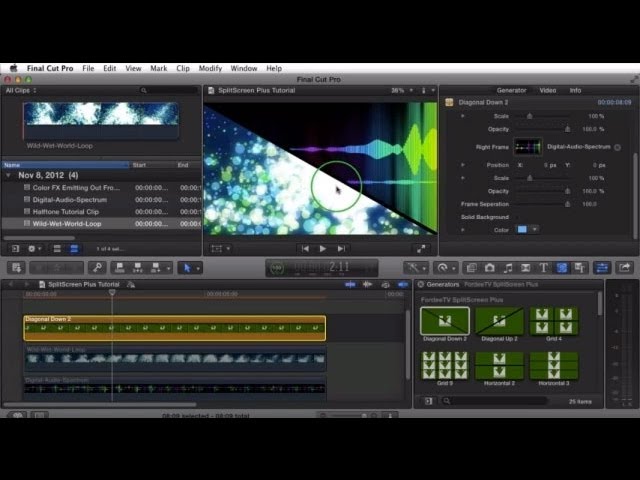Toggle the Inspector panel button
This screenshot has height=480, width=640.
[602, 268]
